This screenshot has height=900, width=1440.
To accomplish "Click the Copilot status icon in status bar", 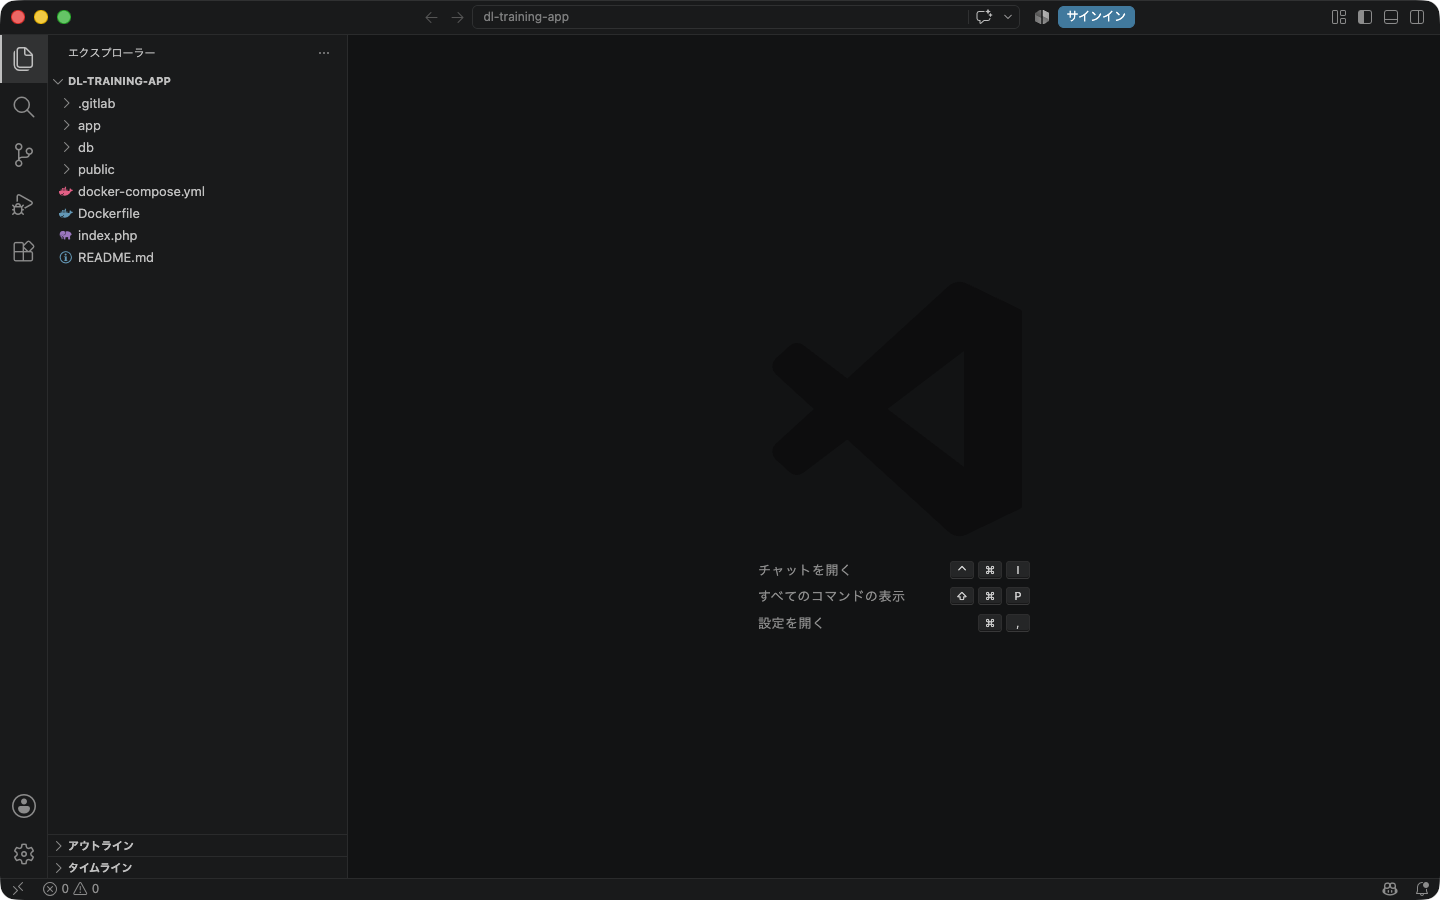I will [1390, 889].
